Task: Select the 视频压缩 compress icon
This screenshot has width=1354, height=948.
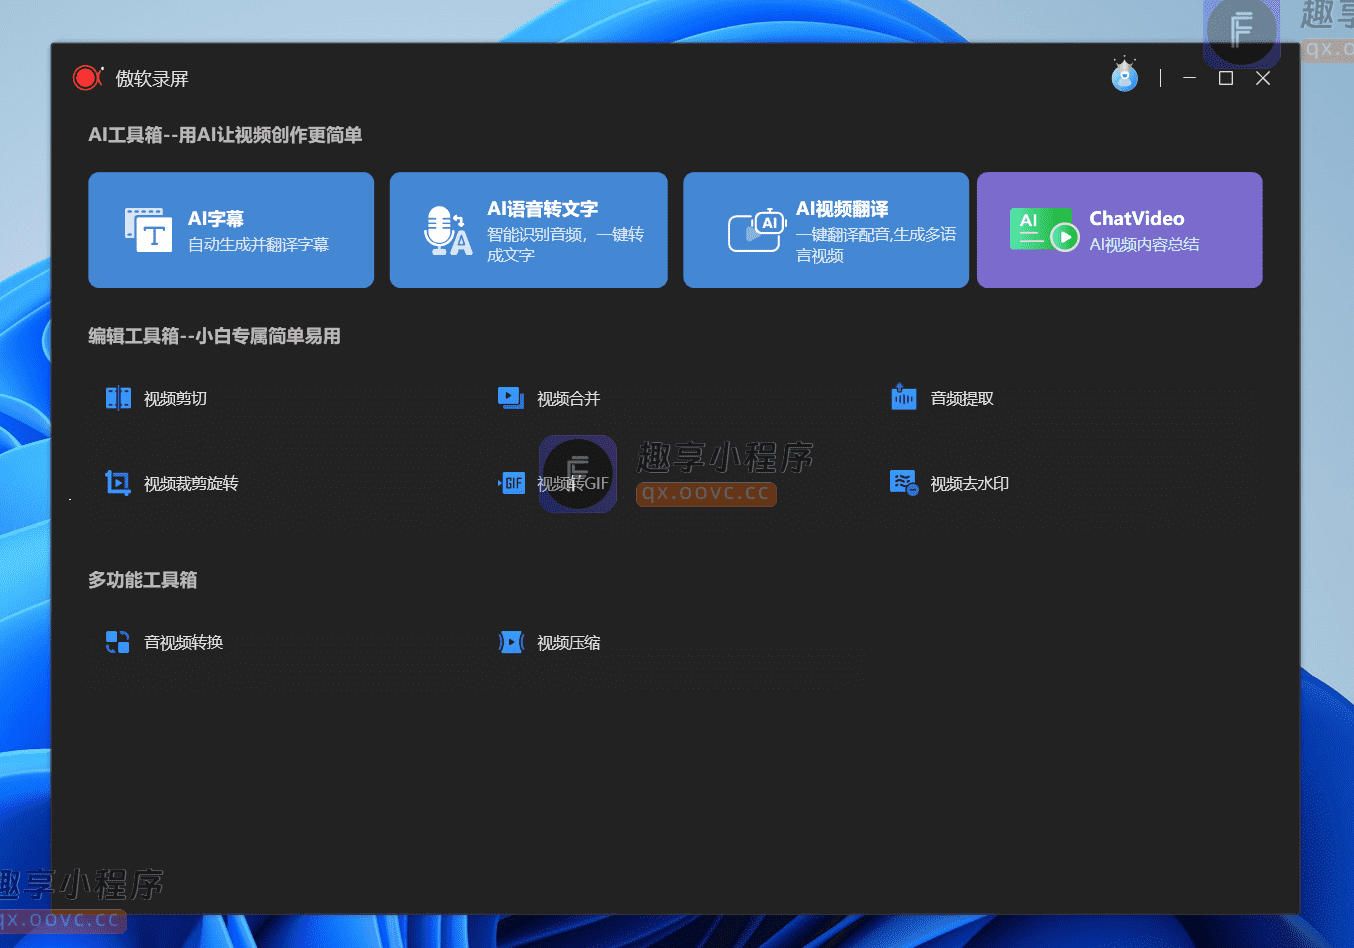Action: click(x=511, y=642)
